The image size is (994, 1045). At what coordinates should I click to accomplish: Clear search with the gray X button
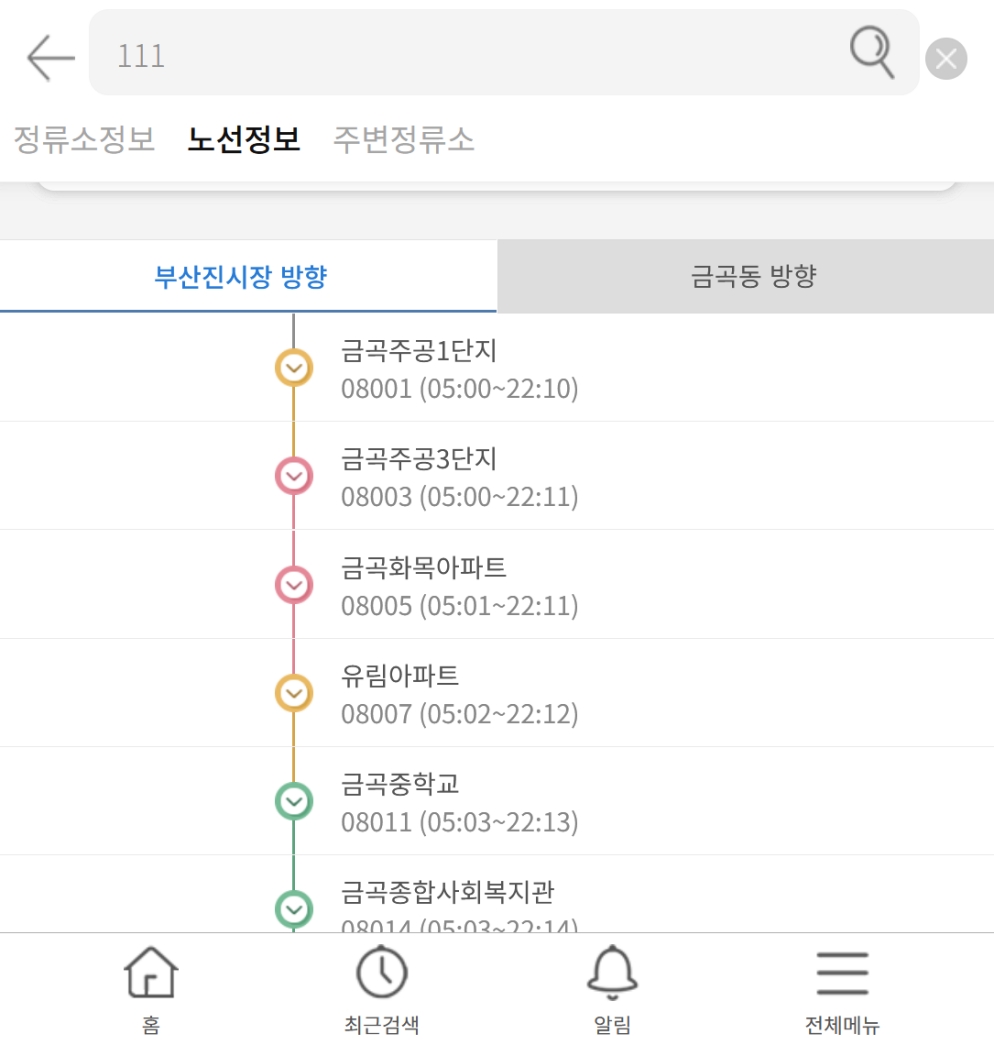[x=946, y=59]
